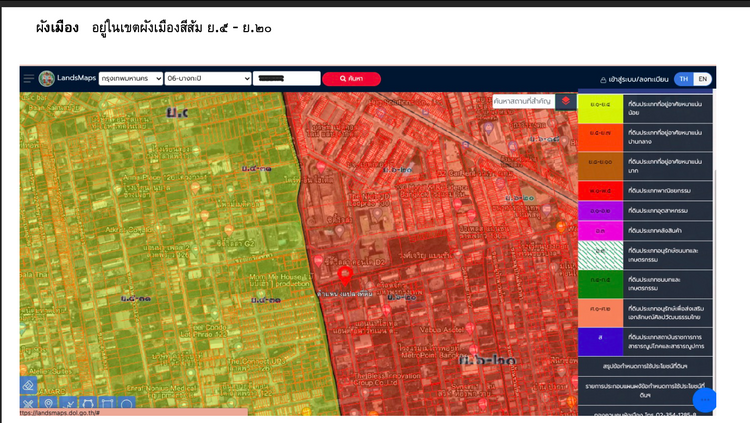The image size is (750, 423).
Task: Click the red พ.1-พ.5 commercial swatch
Action: click(600, 190)
